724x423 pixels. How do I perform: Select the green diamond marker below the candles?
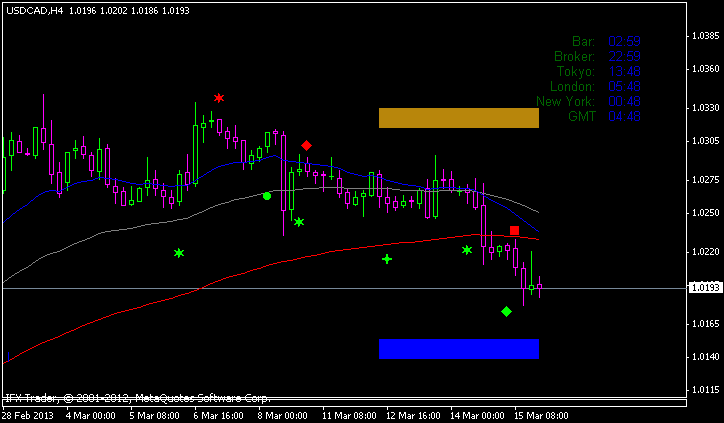[x=506, y=312]
